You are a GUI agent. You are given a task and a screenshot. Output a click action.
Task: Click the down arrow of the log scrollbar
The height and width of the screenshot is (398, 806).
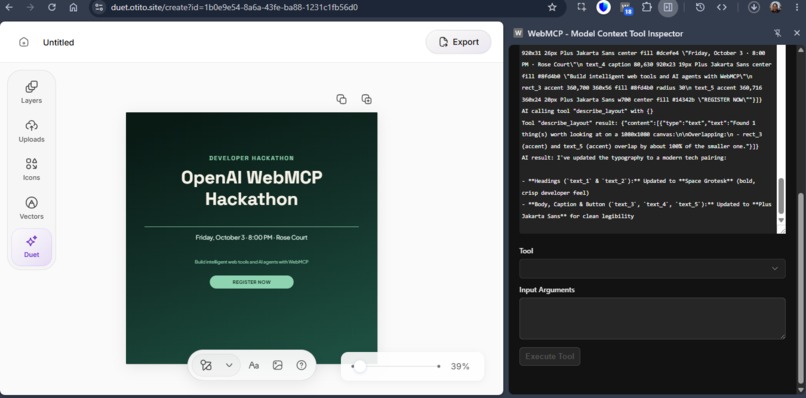click(x=781, y=220)
